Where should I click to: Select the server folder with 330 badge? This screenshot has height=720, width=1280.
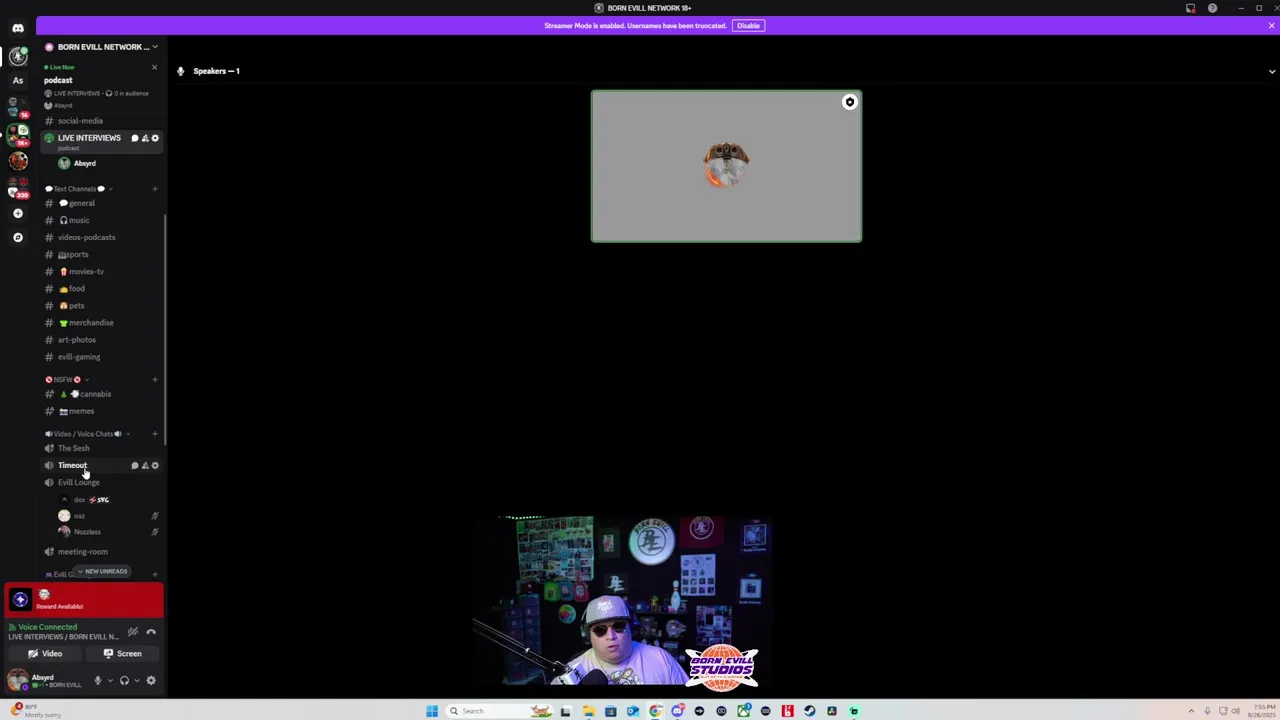coord(18,188)
